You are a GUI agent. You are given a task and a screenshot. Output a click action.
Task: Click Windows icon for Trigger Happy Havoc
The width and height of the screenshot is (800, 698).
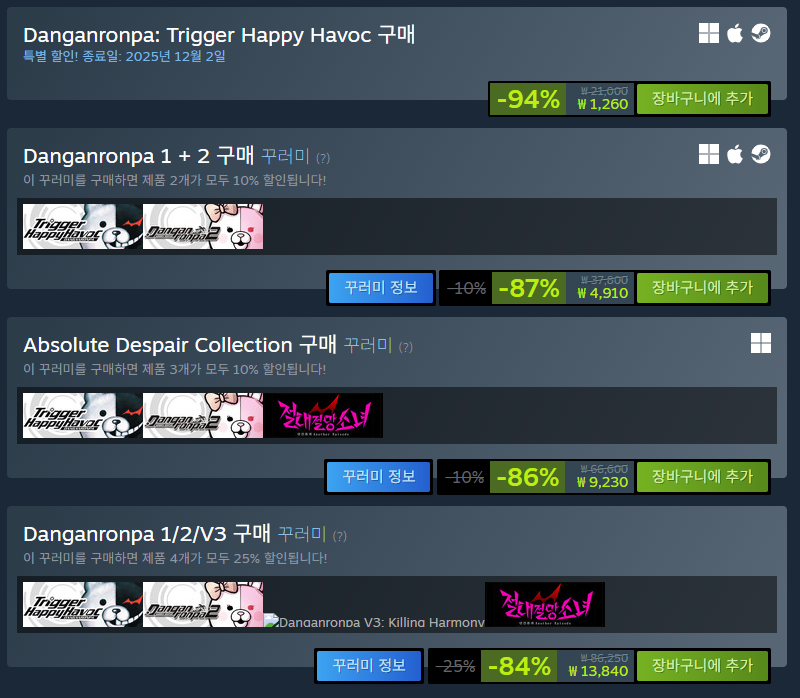[709, 34]
